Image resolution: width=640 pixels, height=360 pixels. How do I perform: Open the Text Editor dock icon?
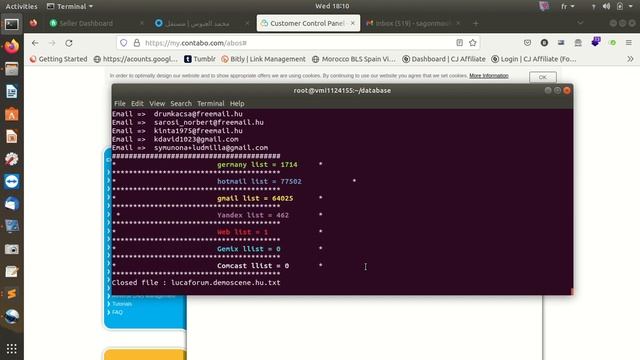[x=11, y=271]
